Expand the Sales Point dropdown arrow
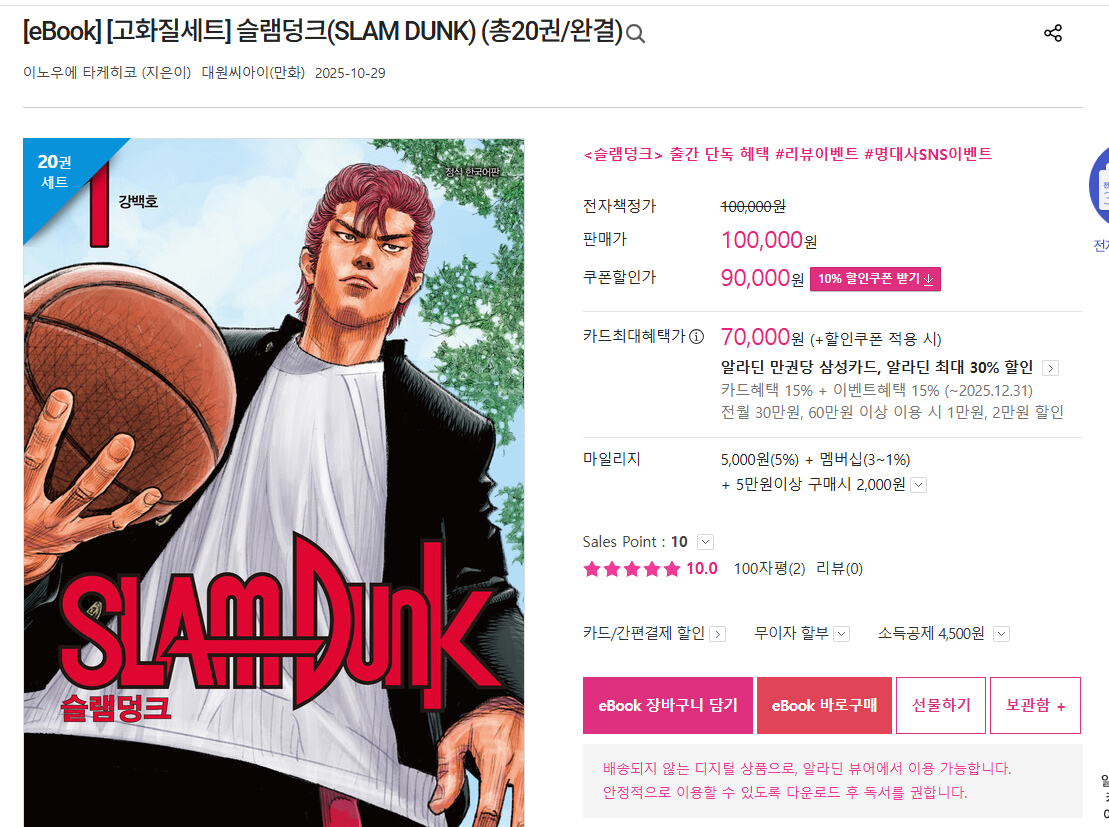Viewport: 1109px width, 827px height. [x=705, y=542]
